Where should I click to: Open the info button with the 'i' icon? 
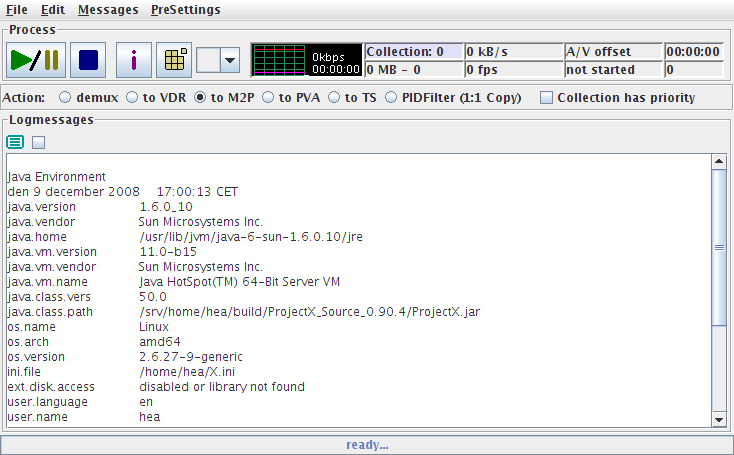[x=134, y=60]
